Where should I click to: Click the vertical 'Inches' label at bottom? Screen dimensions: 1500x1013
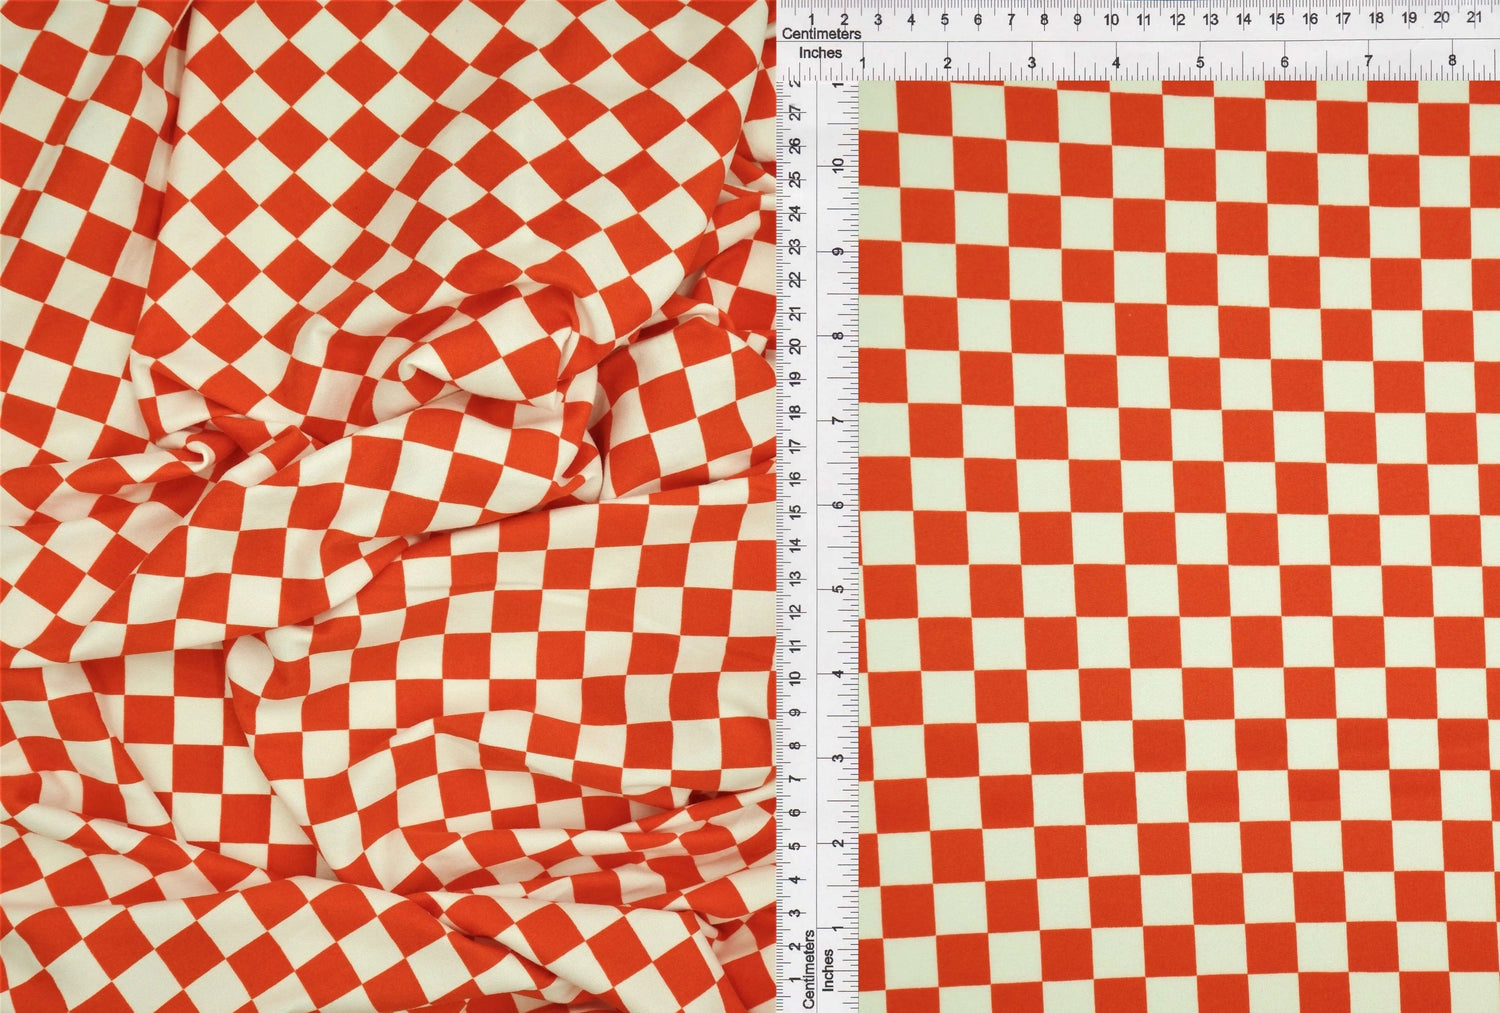[x=828, y=970]
